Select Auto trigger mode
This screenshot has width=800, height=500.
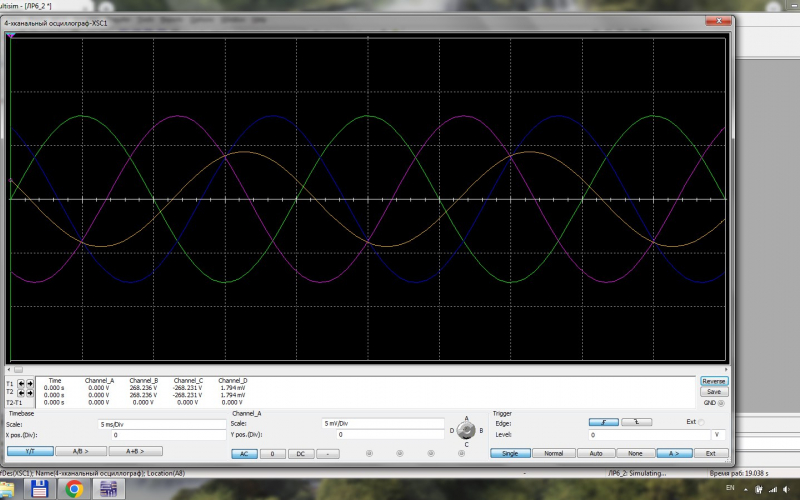click(596, 453)
